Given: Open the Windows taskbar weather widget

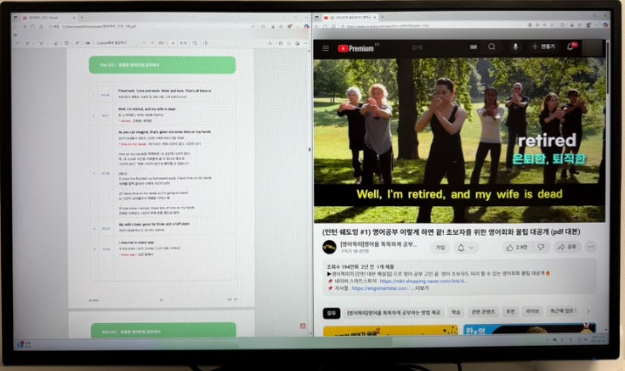Looking at the screenshot, I should 24,344.
